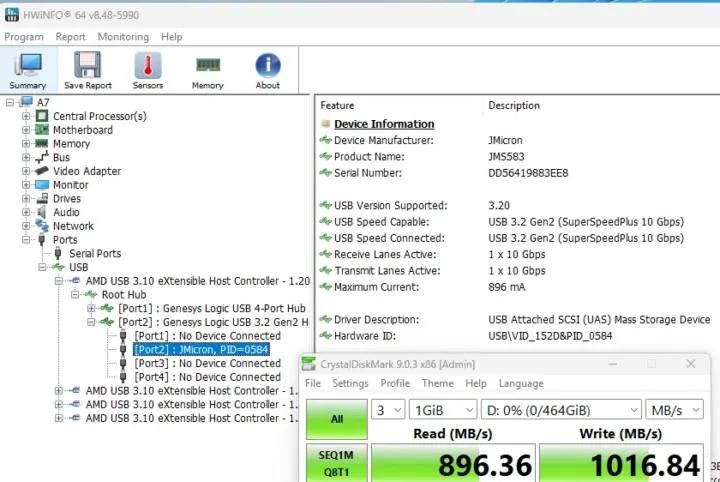Open the Monitoring menu
The width and height of the screenshot is (720, 482).
[x=123, y=37]
